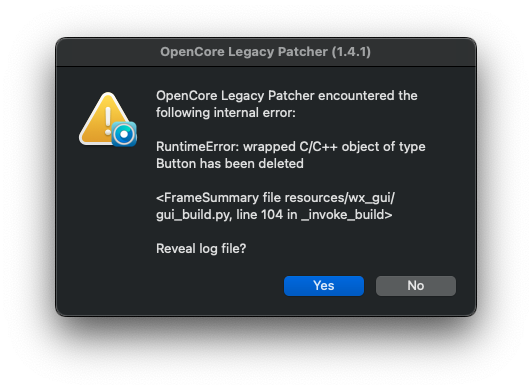Click the OpenCore Legacy Patcher title bar
The width and height of the screenshot is (532, 390).
coord(266,52)
